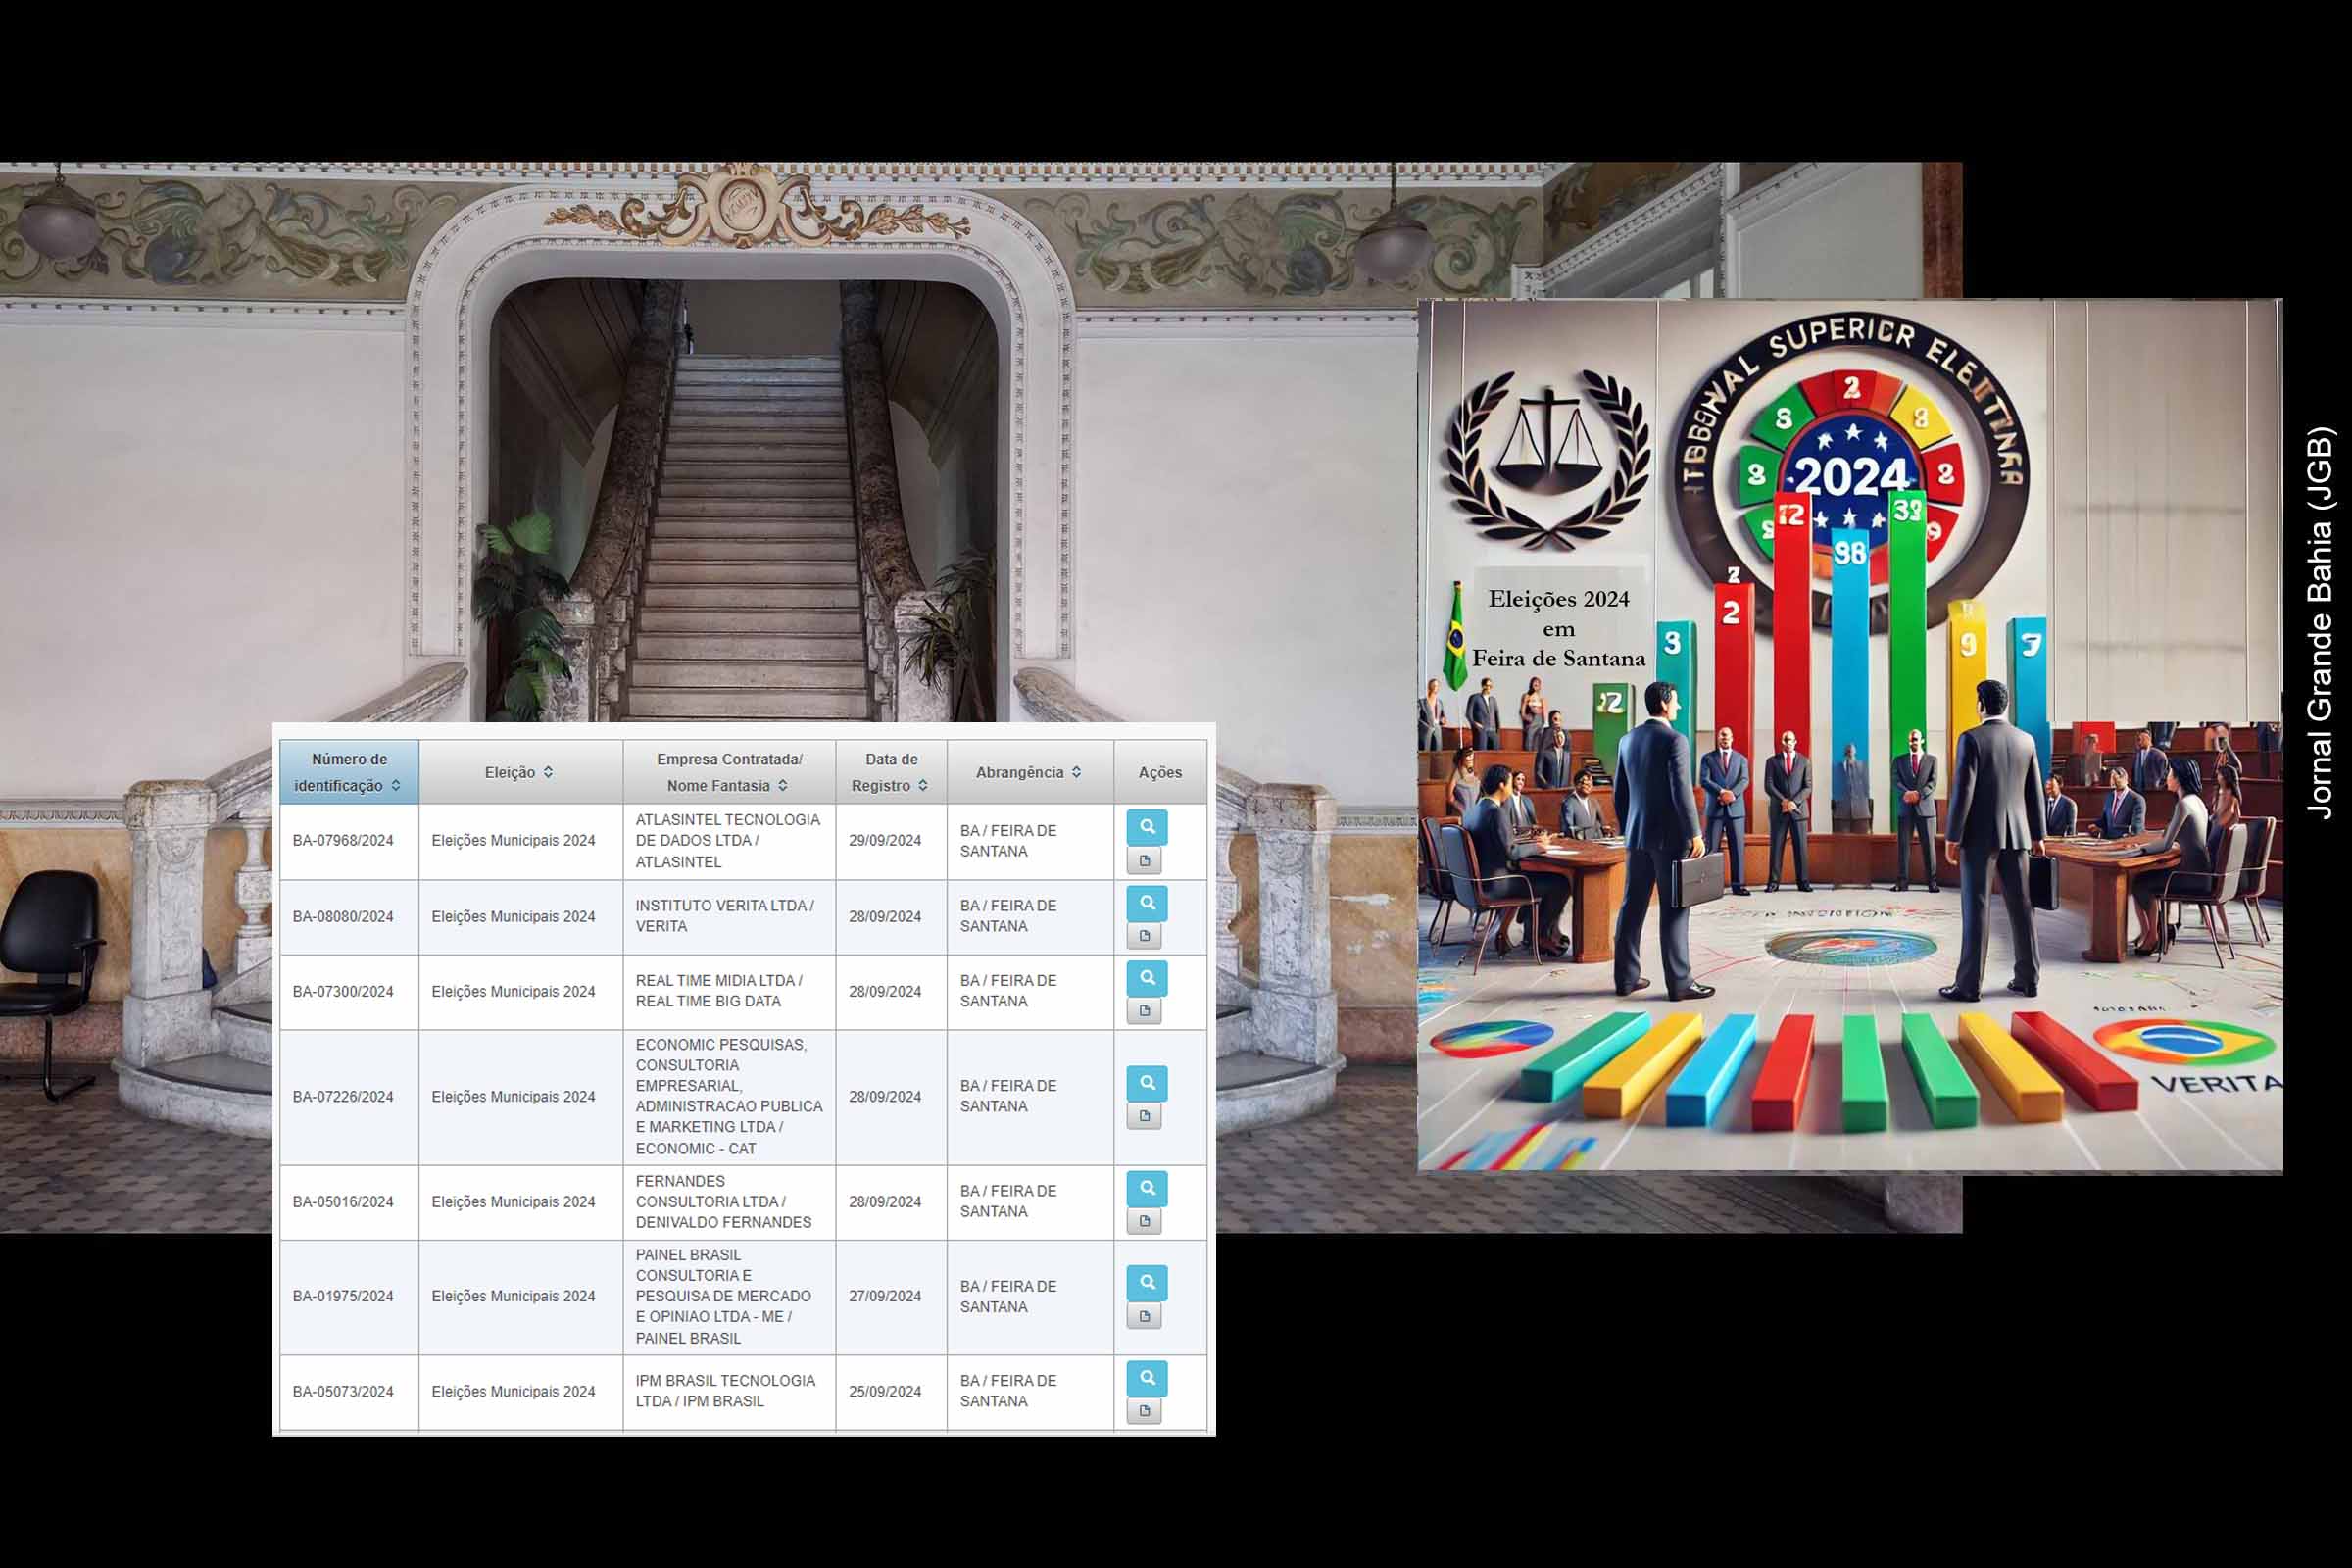This screenshot has width=2352, height=1568.
Task: Click magnifier icon for PAINEL BRASIL row
Action: [1146, 1282]
